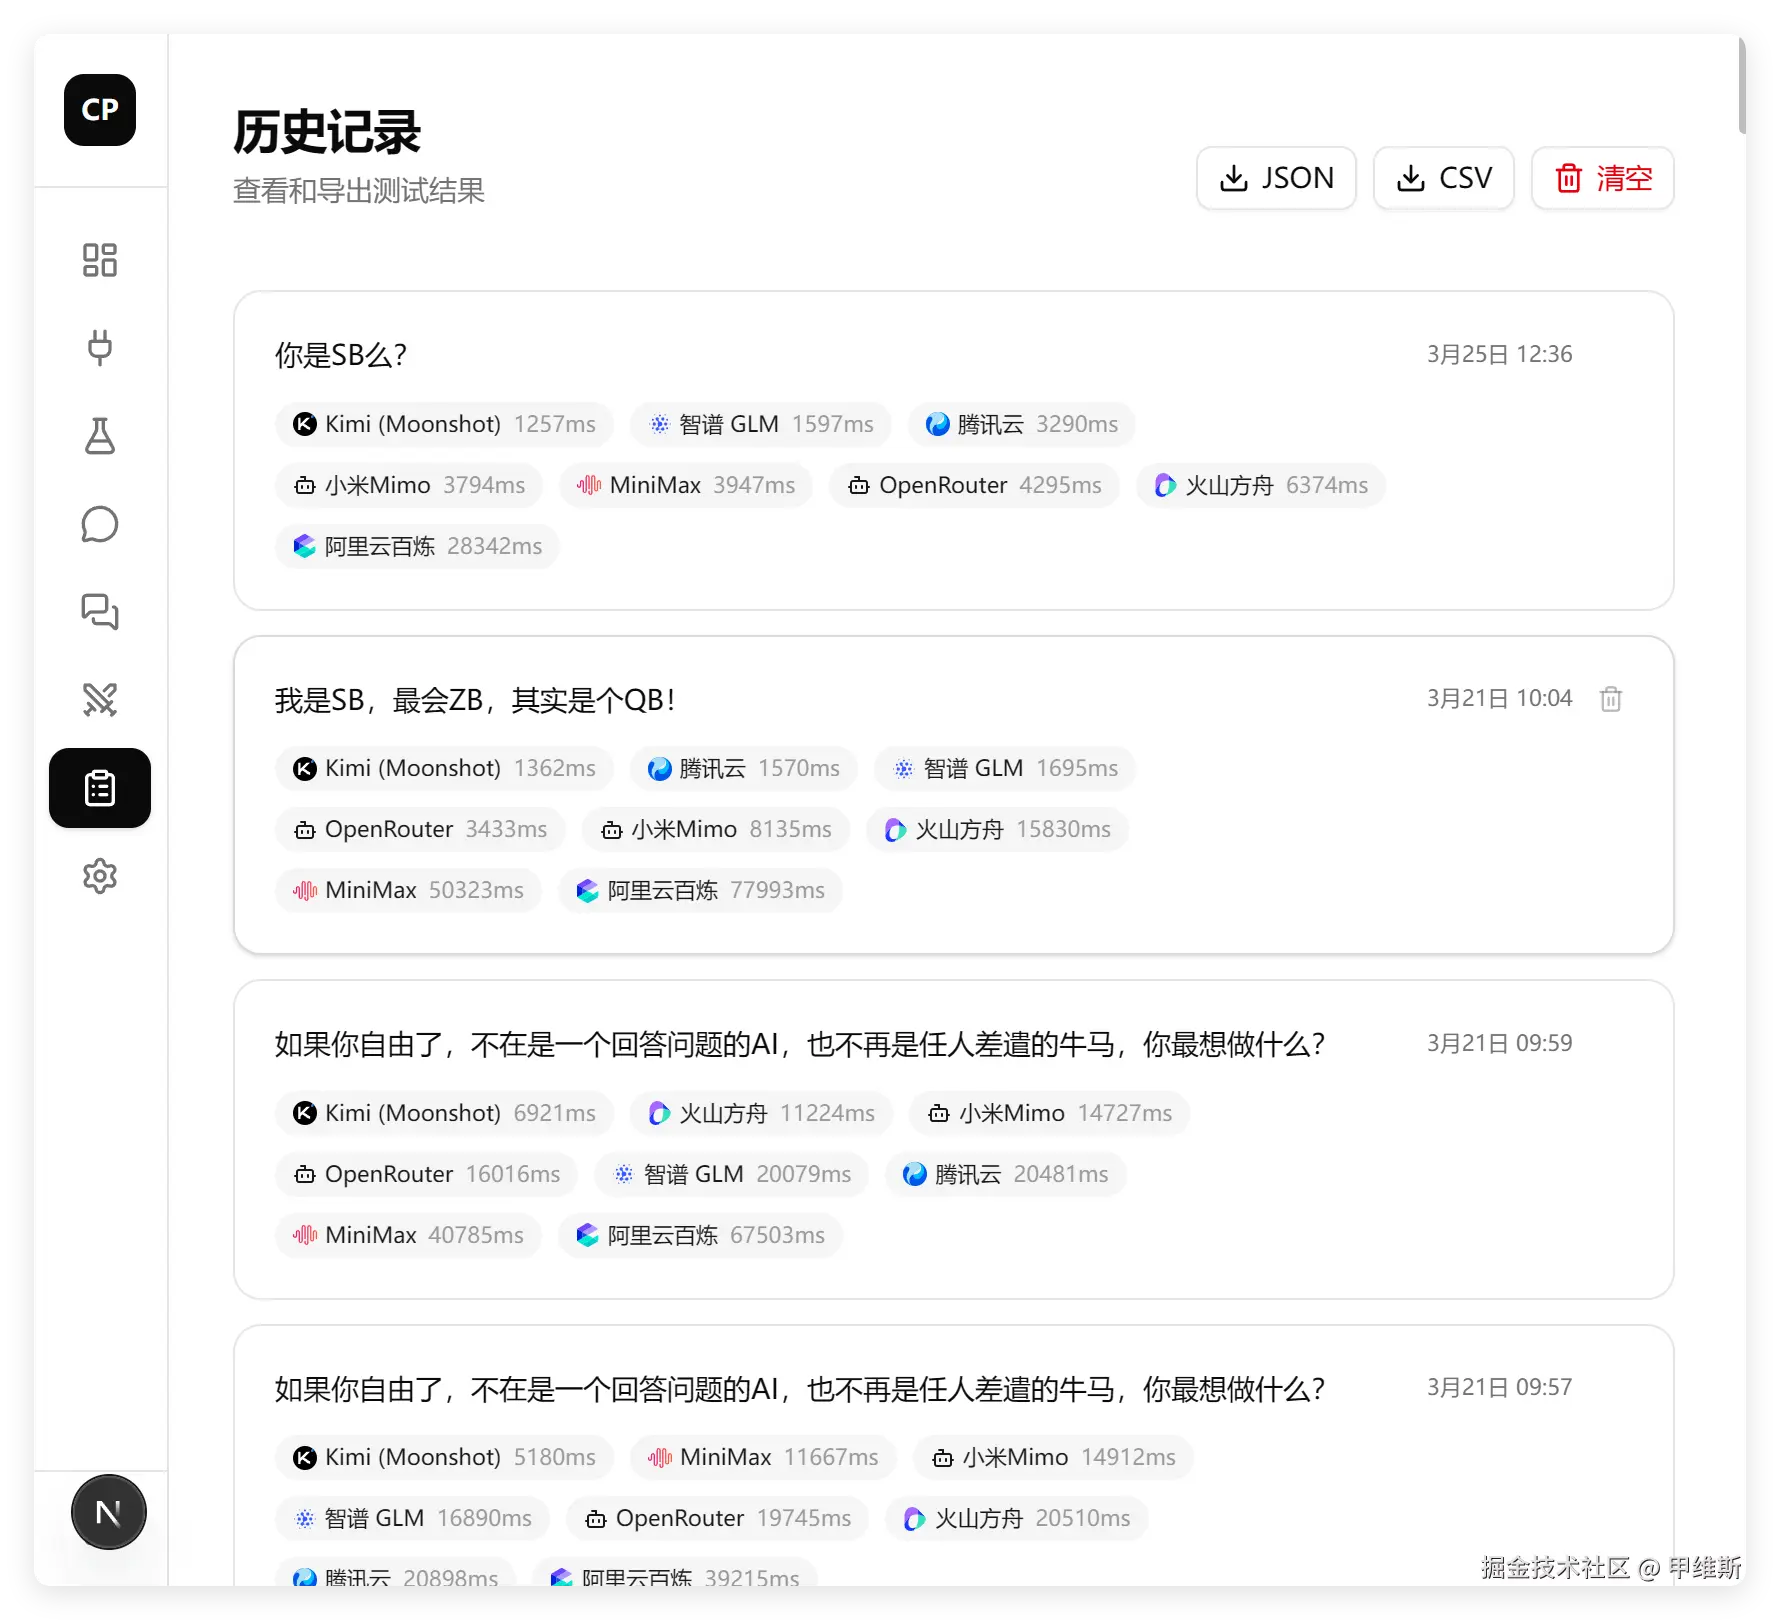The width and height of the screenshot is (1780, 1620).
Task: Select the Kimi (Moonshot) 6921ms chip
Action: pyautogui.click(x=444, y=1113)
